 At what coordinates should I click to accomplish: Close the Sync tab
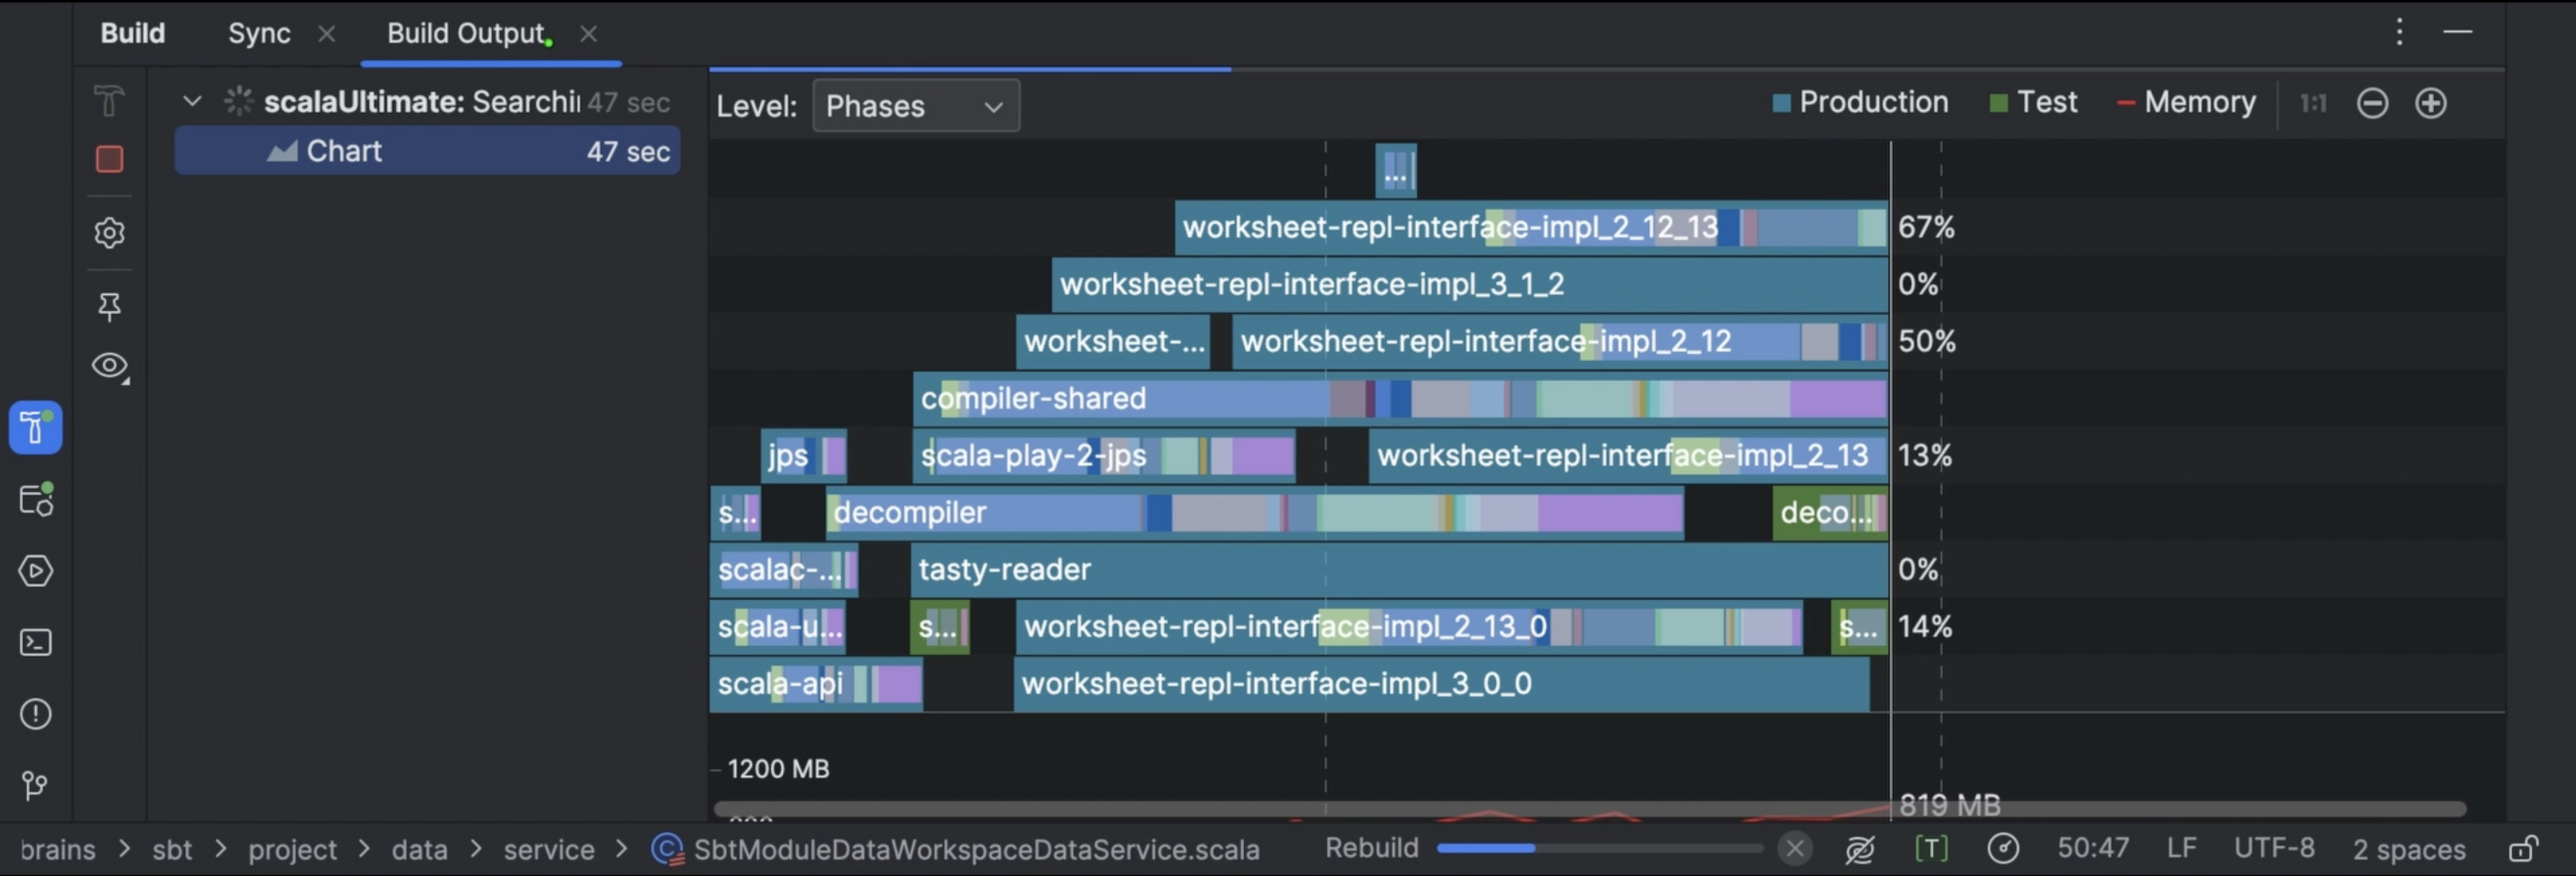coord(326,34)
